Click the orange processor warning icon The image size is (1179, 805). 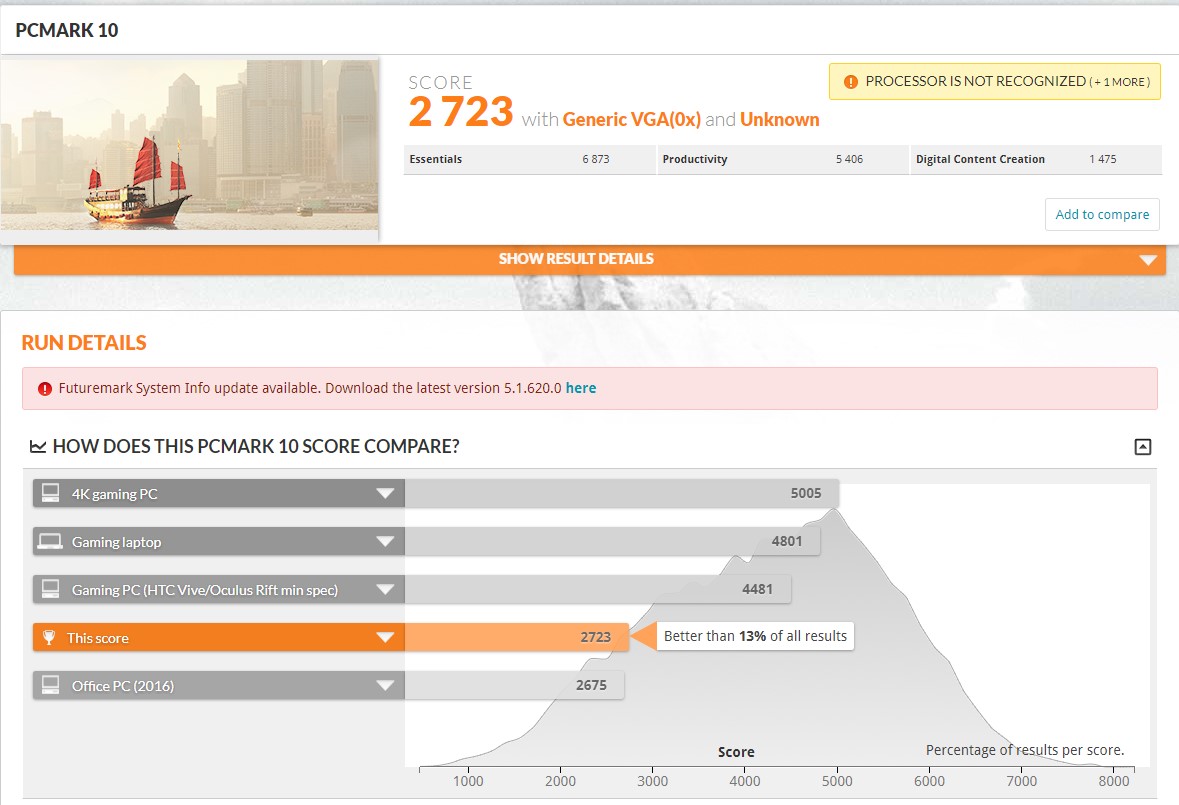(850, 82)
